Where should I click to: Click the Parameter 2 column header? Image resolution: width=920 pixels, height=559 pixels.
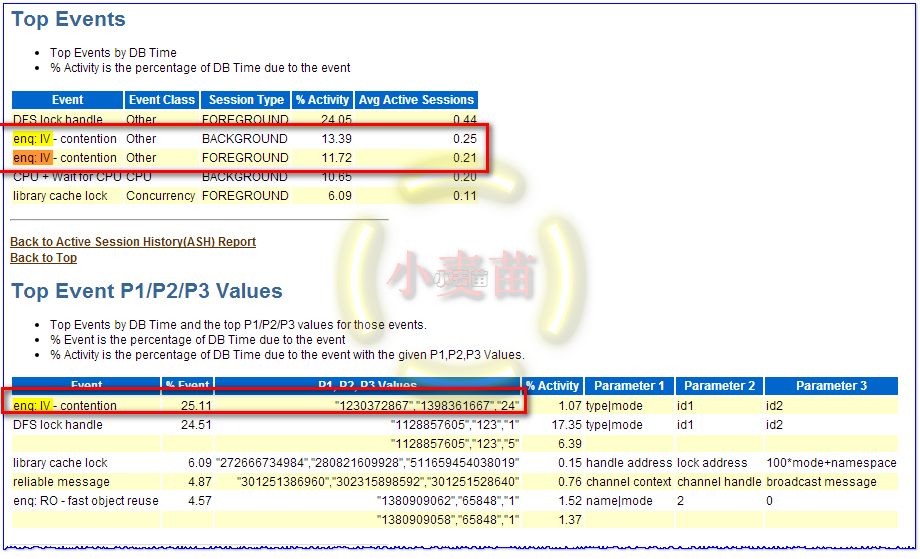tap(719, 386)
